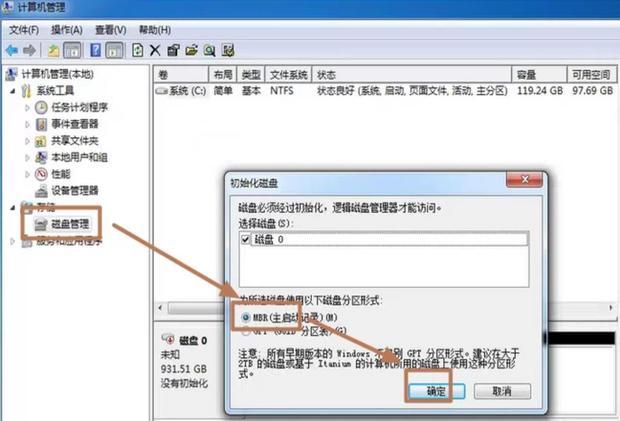Click the magnifier search toolbar icon

click(x=210, y=49)
